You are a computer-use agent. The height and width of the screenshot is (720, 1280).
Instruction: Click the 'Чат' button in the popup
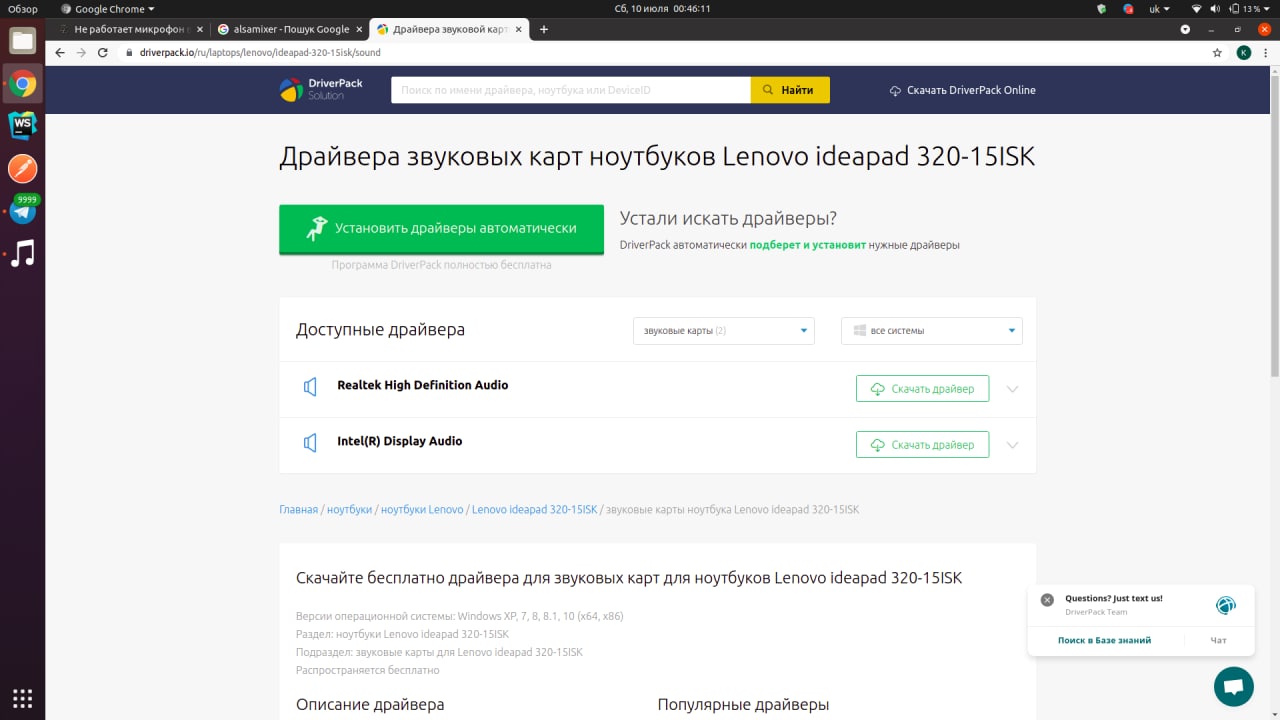pyautogui.click(x=1218, y=640)
